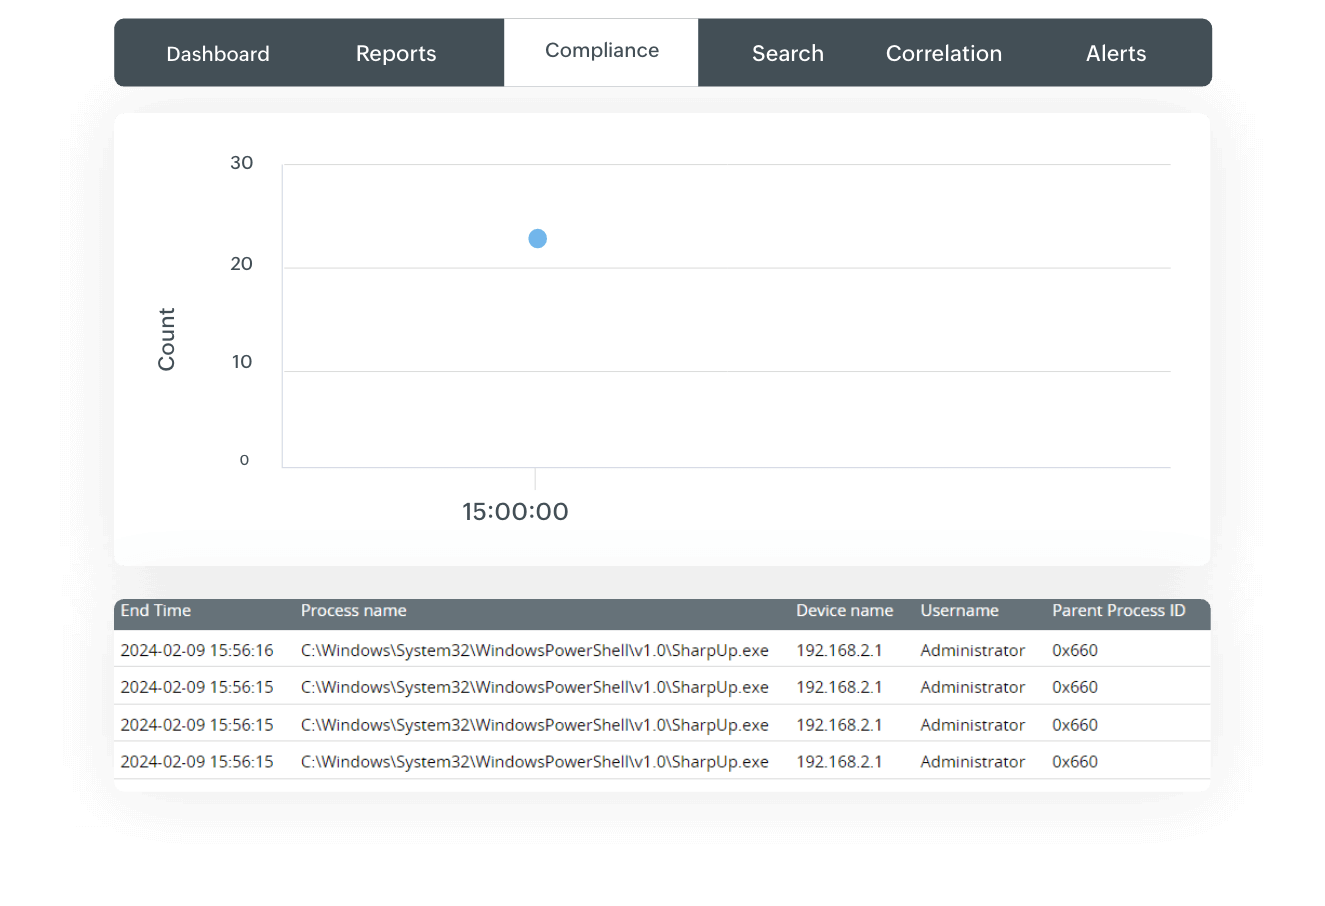Image resolution: width=1325 pixels, height=906 pixels.
Task: Sort by the Process name column header
Action: click(x=353, y=610)
